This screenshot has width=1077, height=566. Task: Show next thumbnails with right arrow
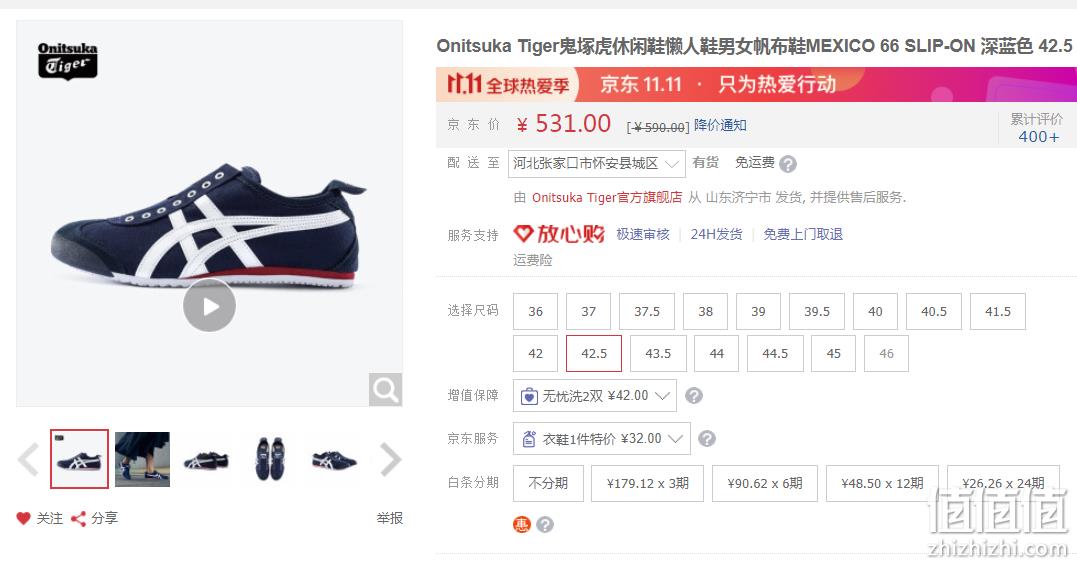pyautogui.click(x=390, y=460)
